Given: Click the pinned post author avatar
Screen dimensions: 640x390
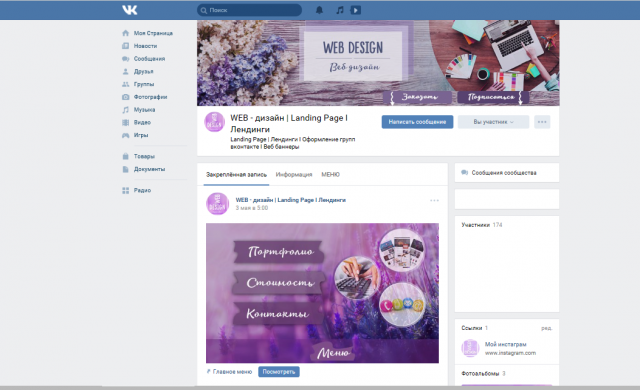Looking at the screenshot, I should coord(217,204).
